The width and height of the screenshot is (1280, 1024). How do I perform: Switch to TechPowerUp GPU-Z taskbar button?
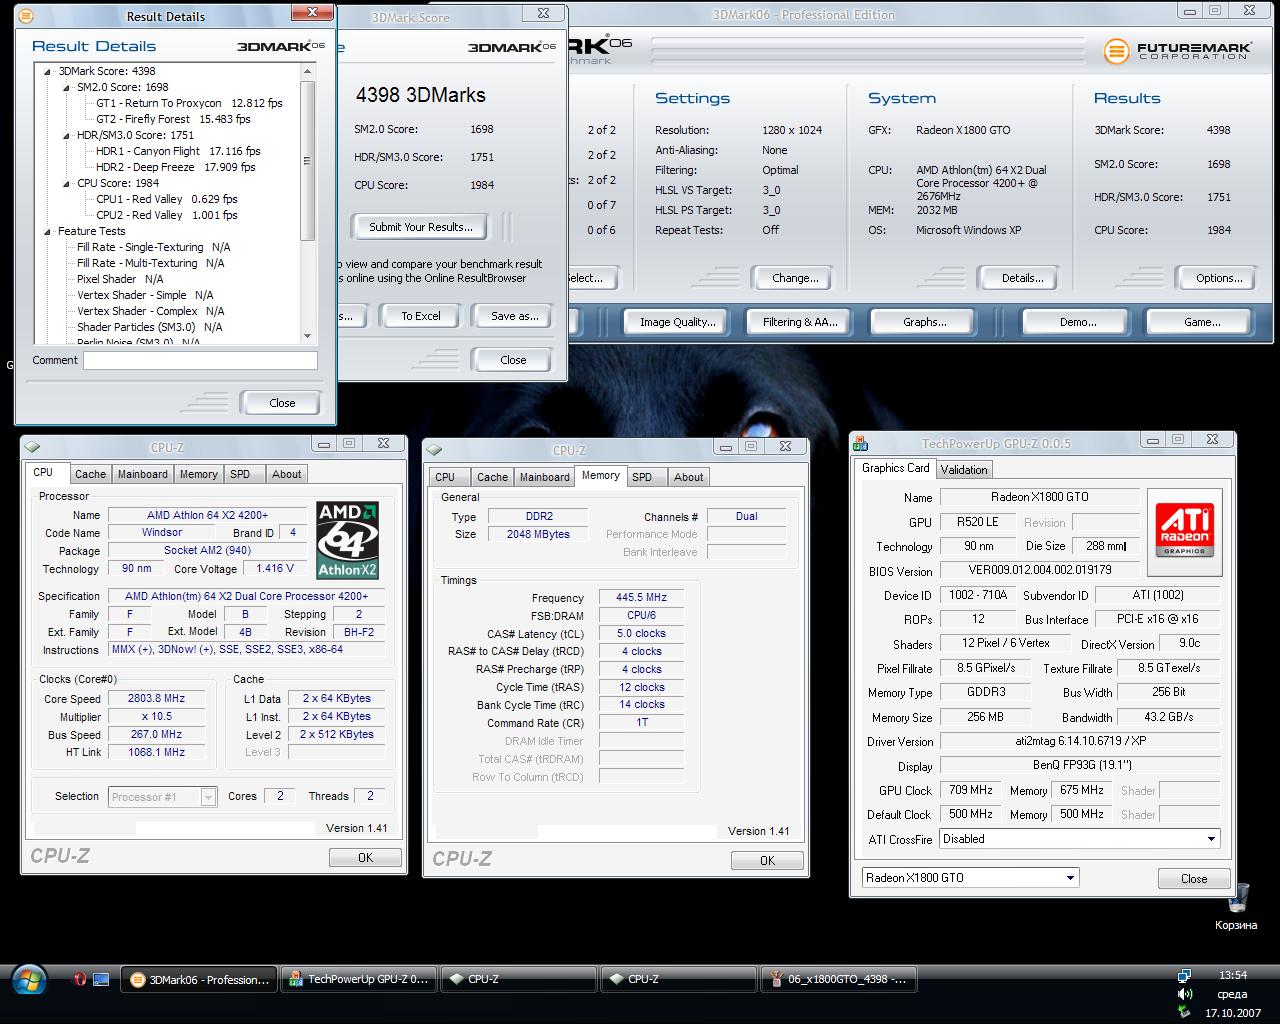click(358, 979)
